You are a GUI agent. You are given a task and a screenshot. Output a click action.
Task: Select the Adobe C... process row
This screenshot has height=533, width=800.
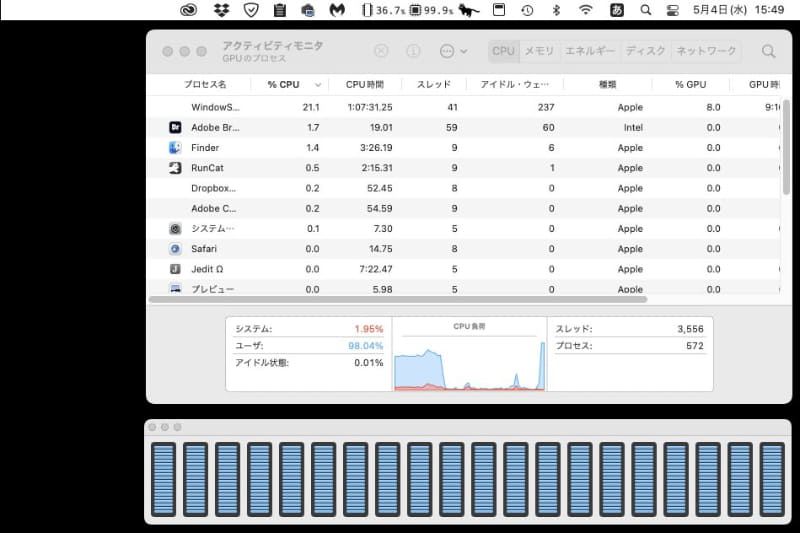(x=464, y=209)
